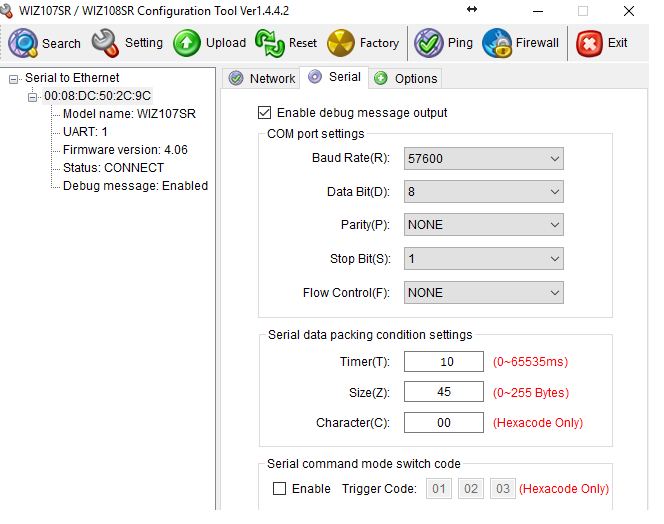Click the Serial tab circle icon
This screenshot has height=524, width=664.
coord(315,77)
